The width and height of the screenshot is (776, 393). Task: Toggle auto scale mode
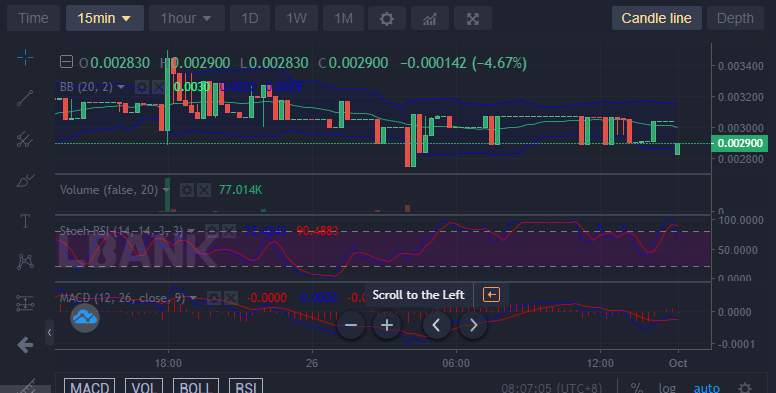707,388
